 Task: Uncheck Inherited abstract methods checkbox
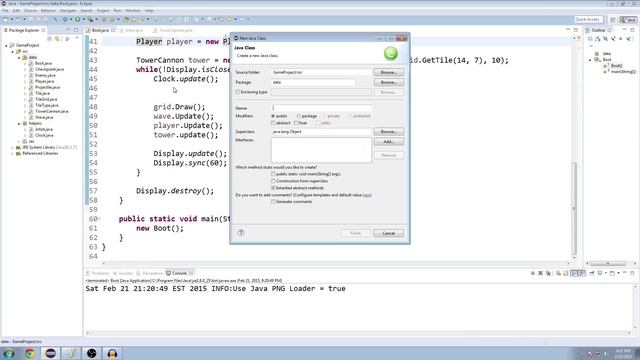tap(273, 188)
